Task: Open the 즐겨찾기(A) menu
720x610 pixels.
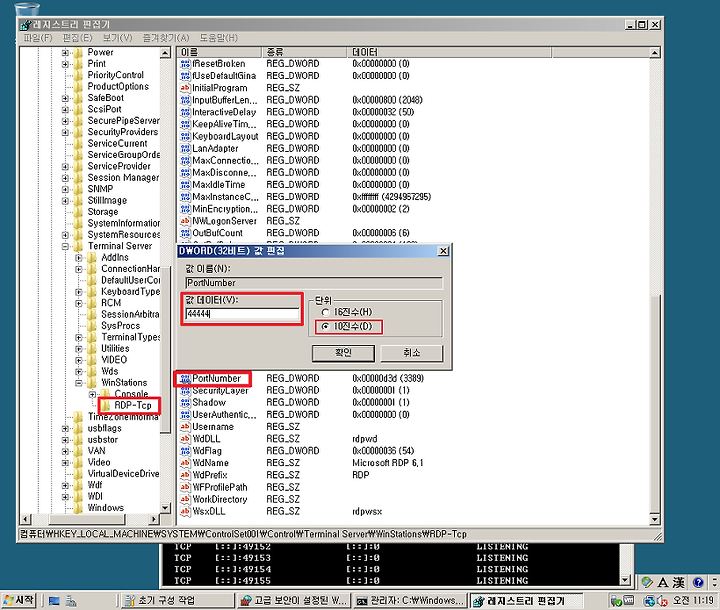Action: click(166, 38)
